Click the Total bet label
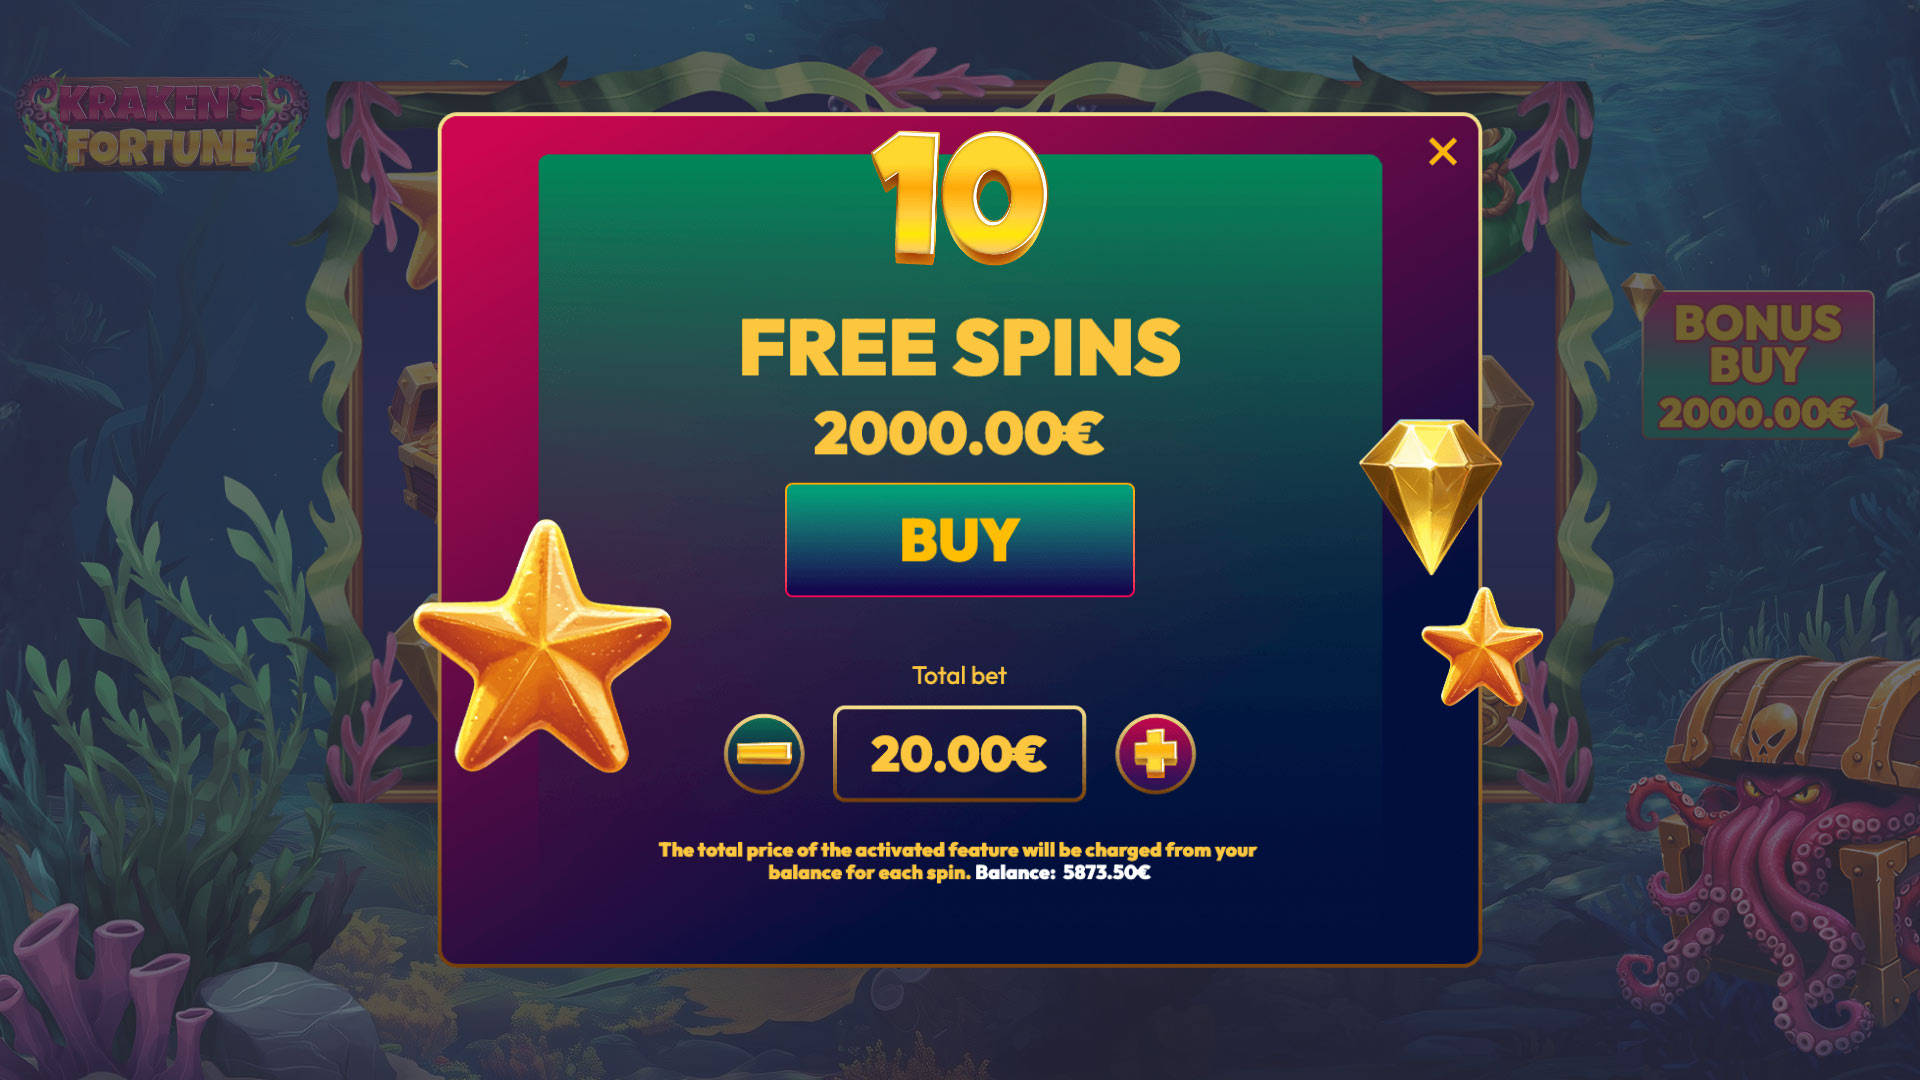 [x=959, y=676]
